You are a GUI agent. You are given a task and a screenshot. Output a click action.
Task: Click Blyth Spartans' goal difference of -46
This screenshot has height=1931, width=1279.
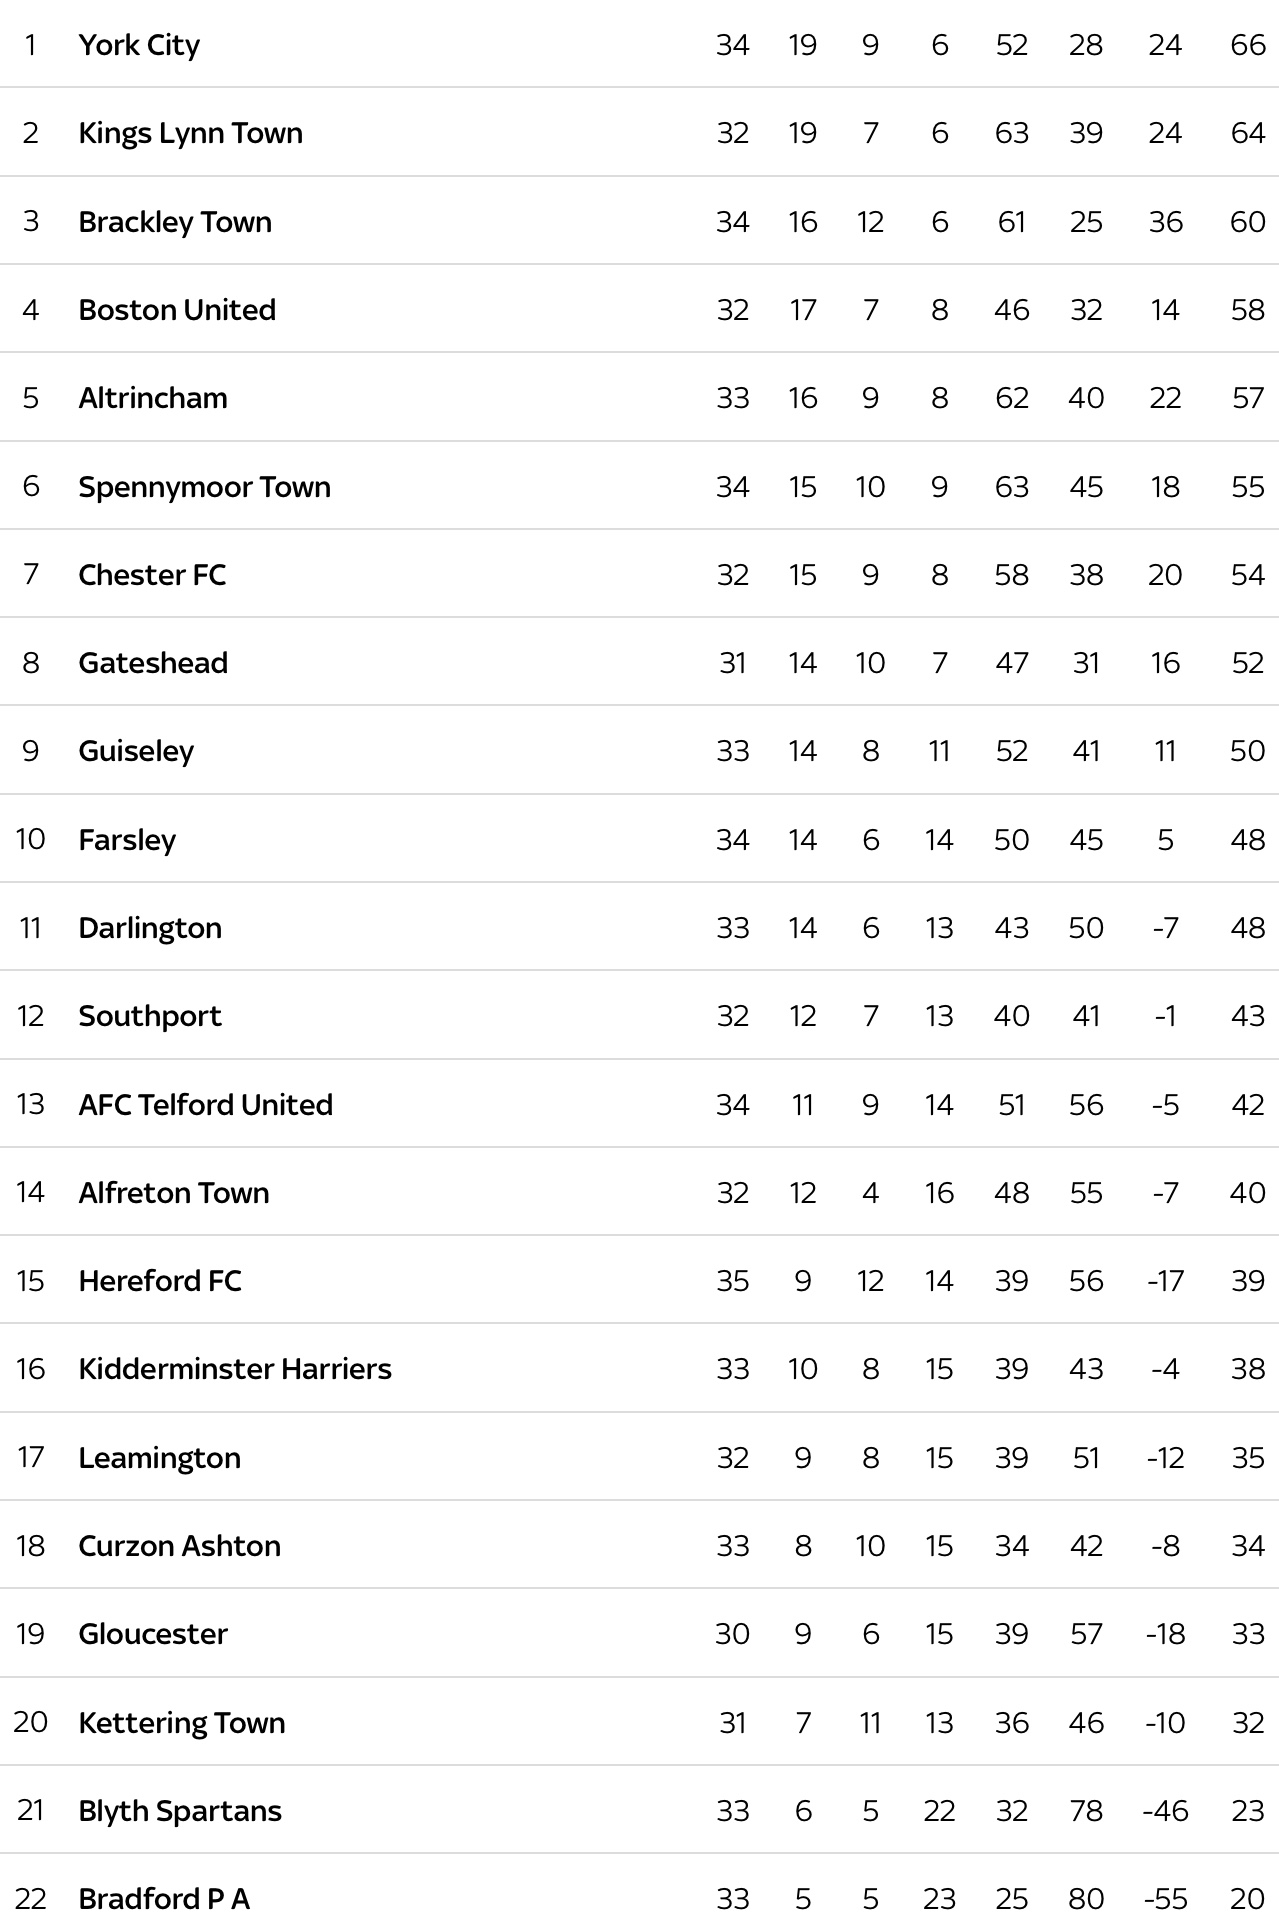1165,1811
